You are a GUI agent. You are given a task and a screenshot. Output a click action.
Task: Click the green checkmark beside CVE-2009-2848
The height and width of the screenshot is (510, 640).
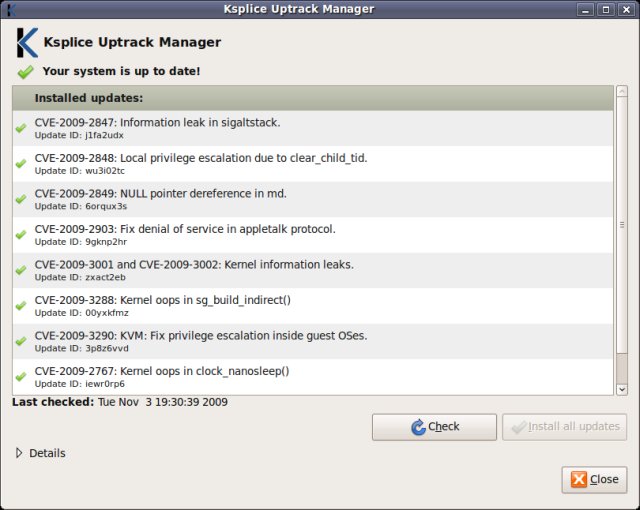click(x=21, y=163)
